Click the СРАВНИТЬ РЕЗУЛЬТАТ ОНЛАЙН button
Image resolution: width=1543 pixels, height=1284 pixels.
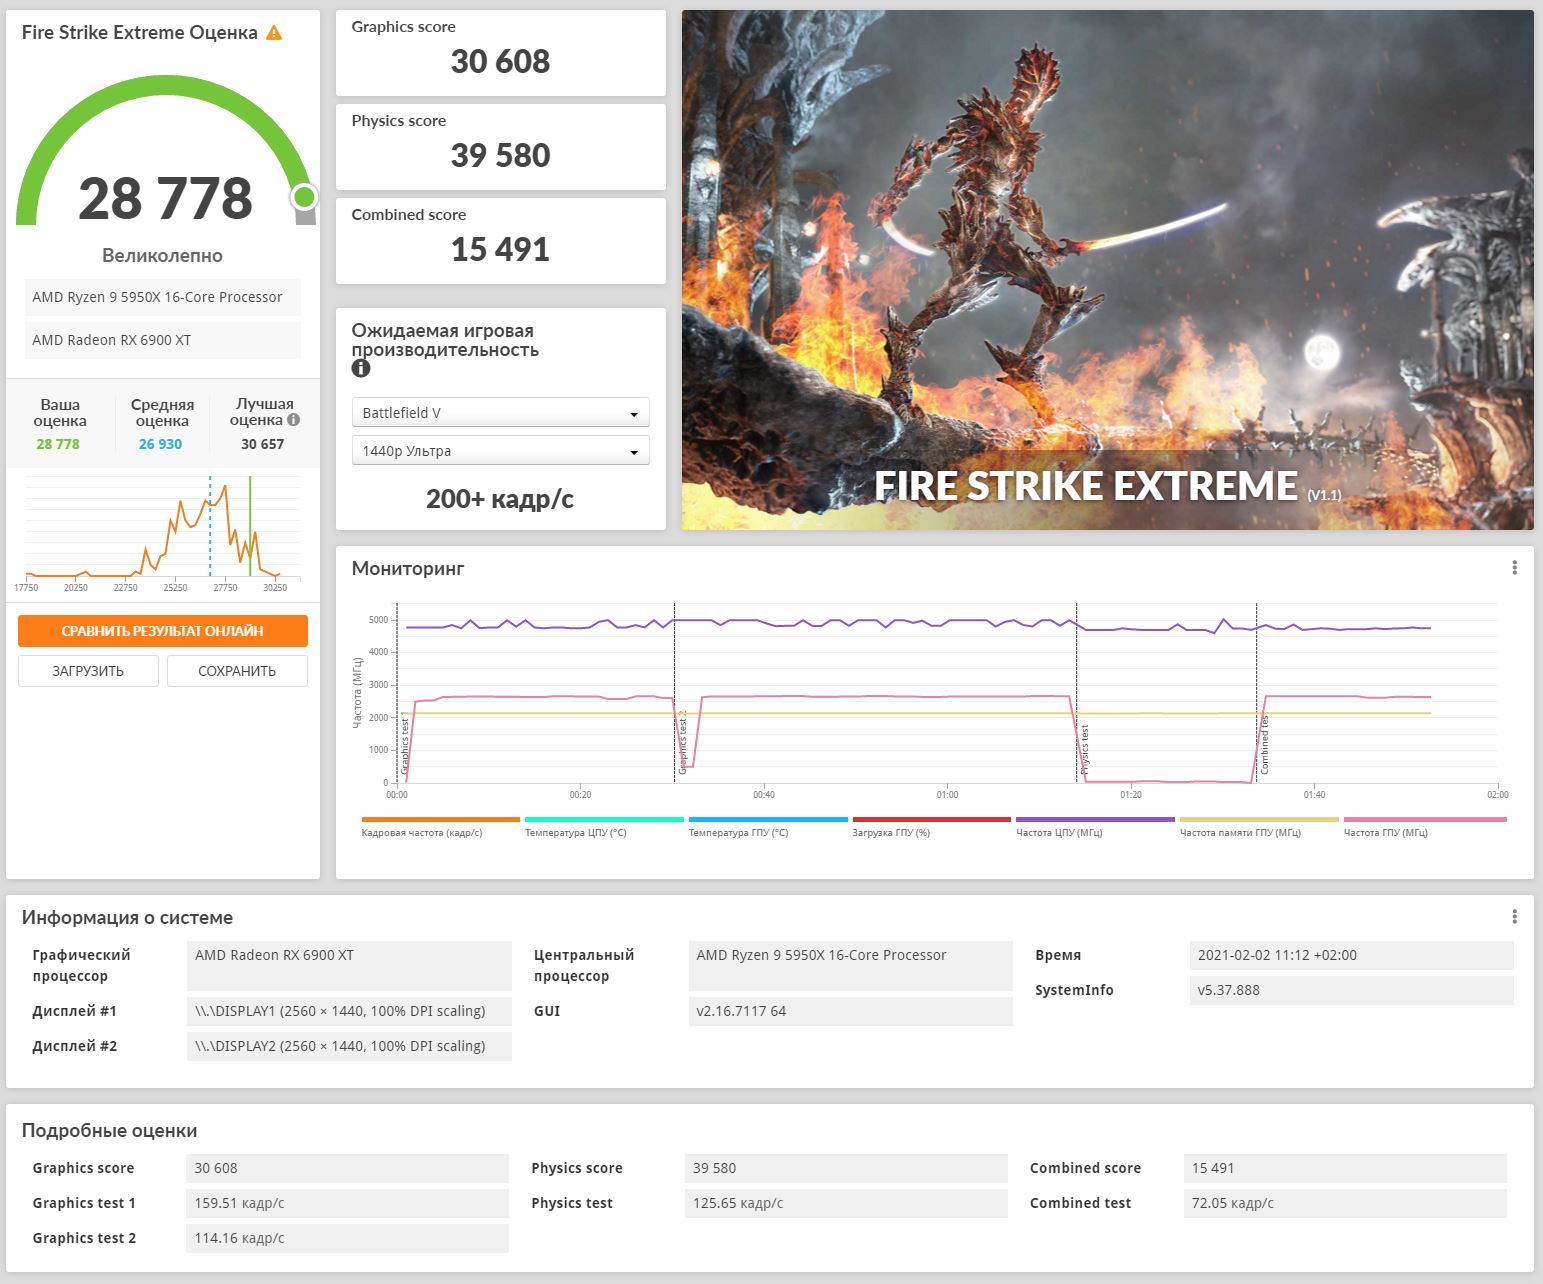pyautogui.click(x=162, y=631)
